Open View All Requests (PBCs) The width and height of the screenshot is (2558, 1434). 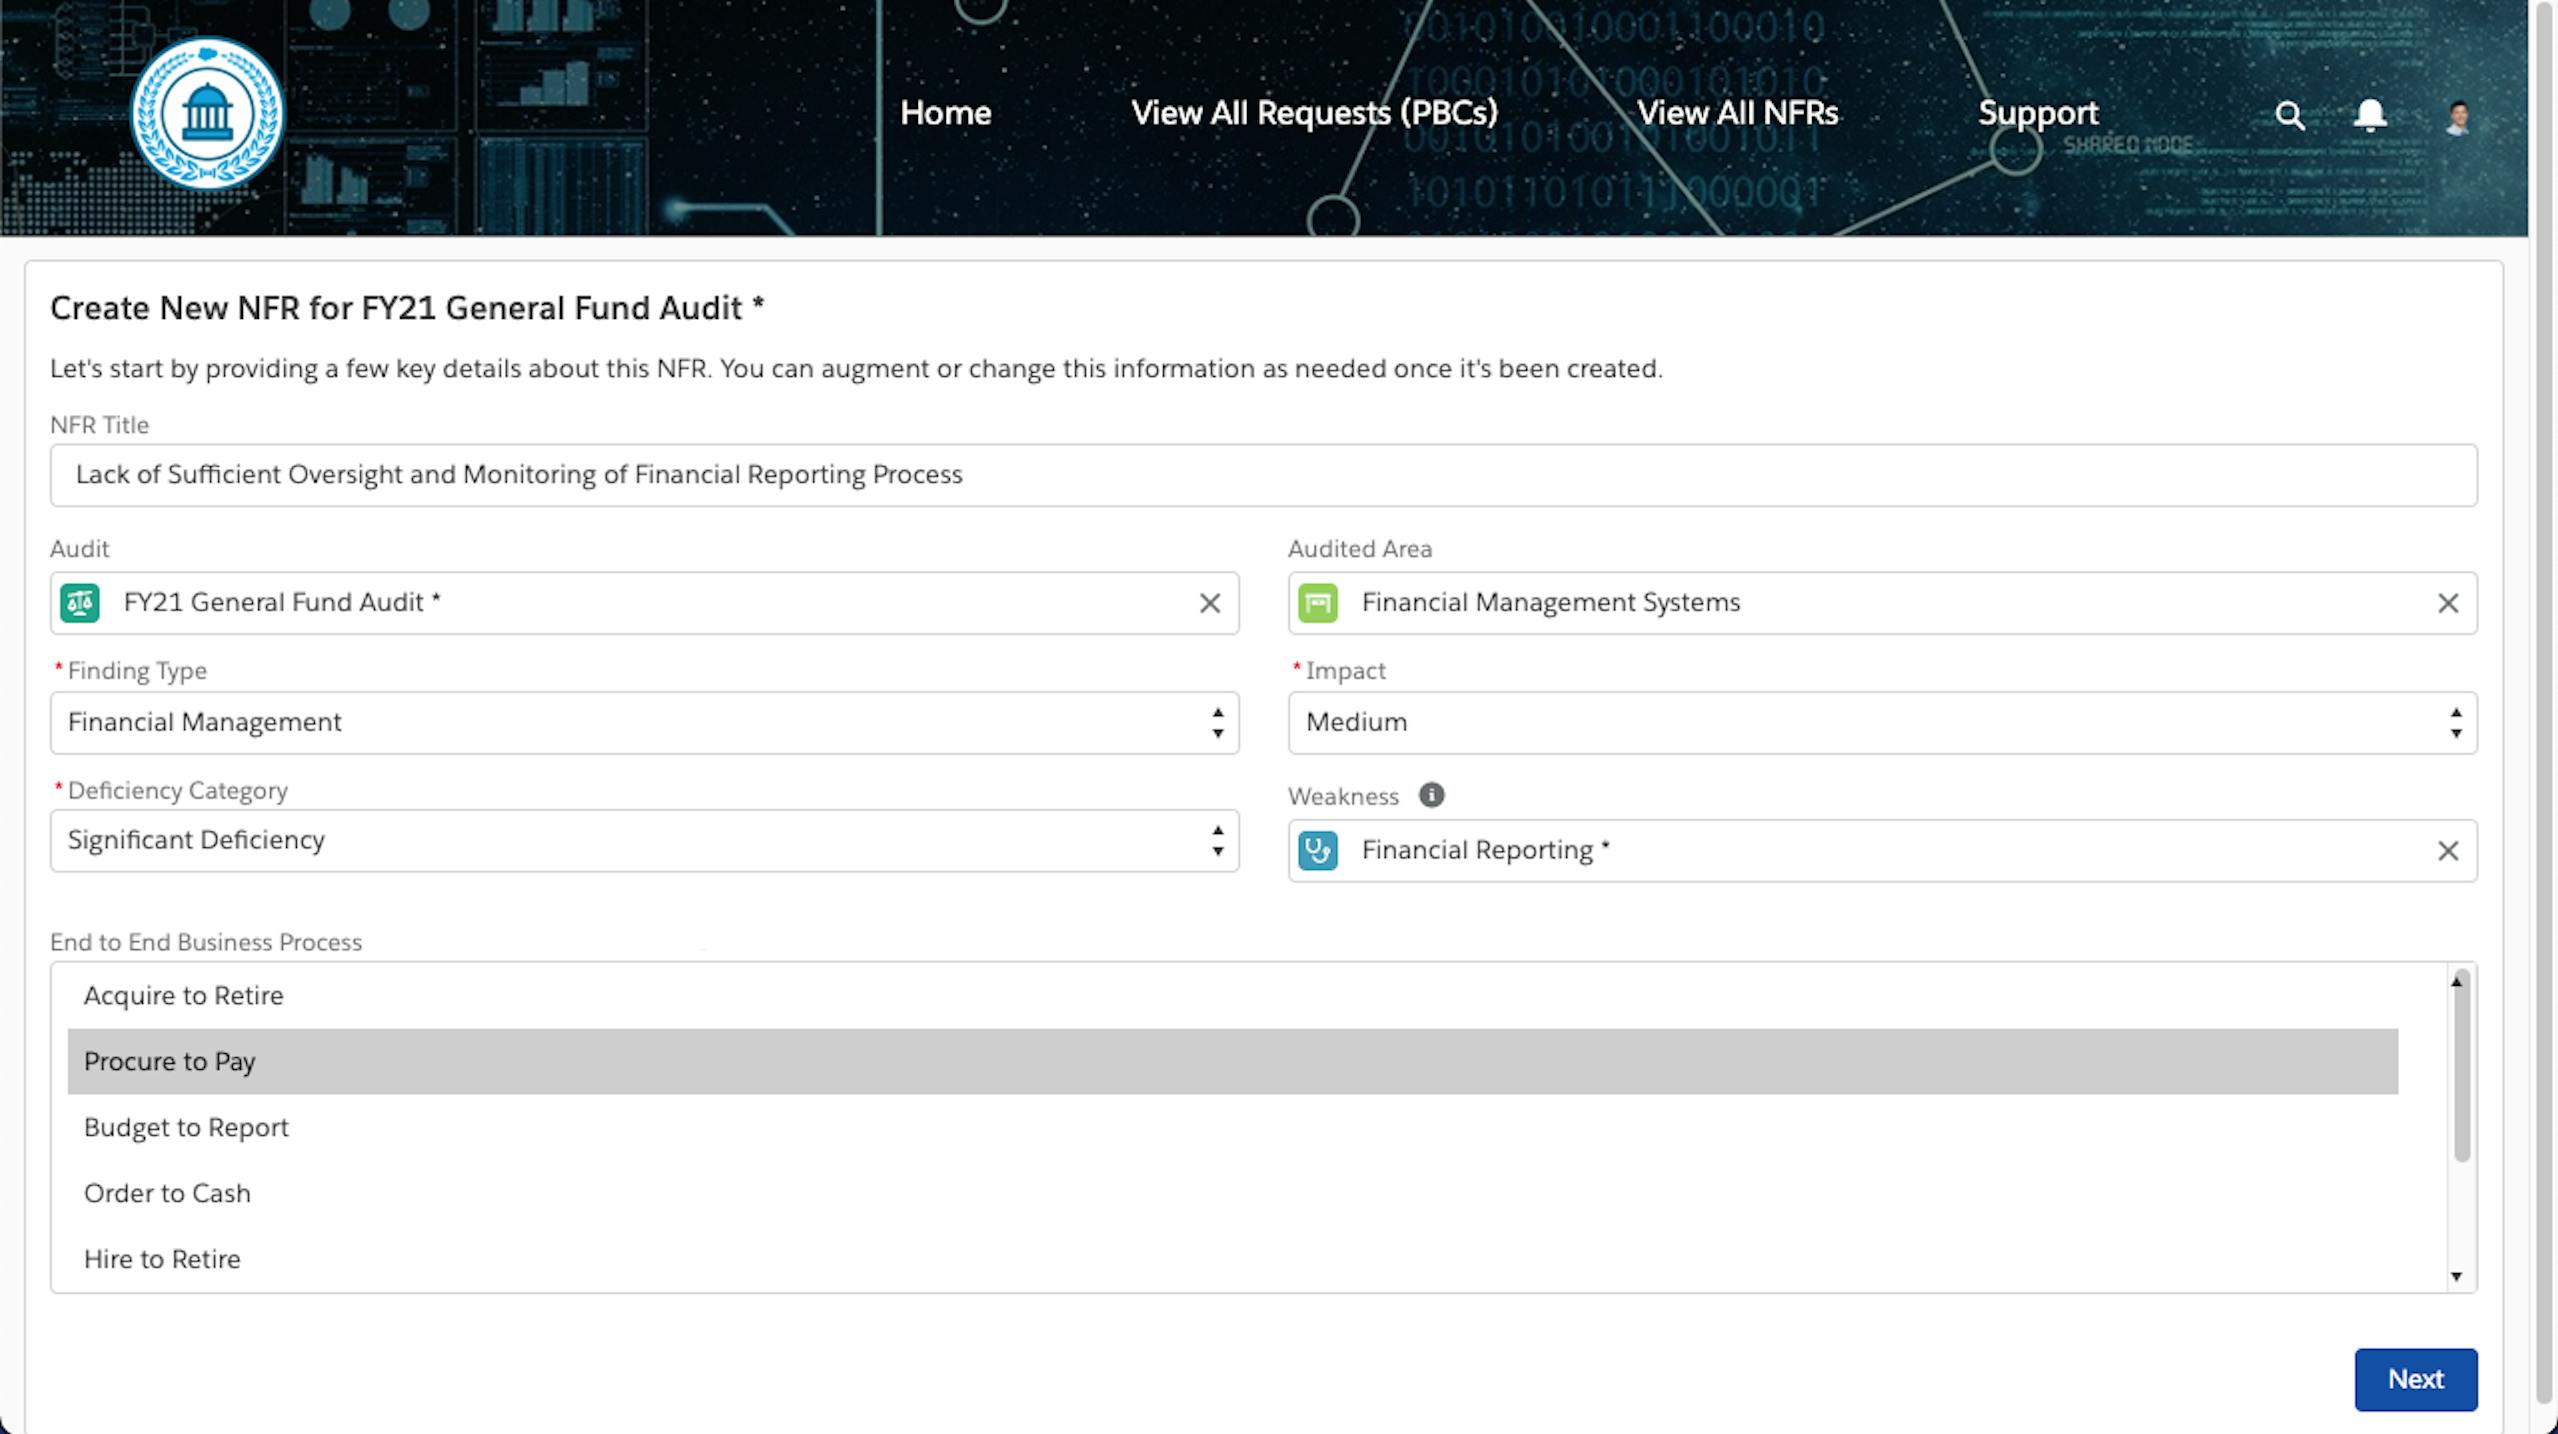tap(1314, 113)
